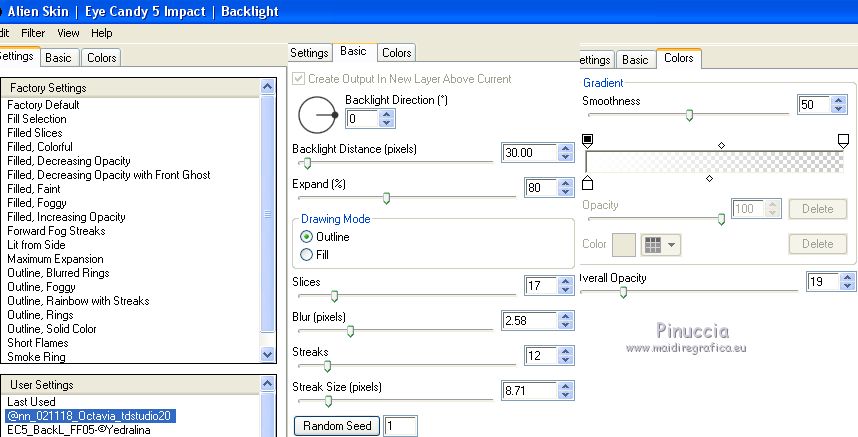Click the Overall Opacity slider handle
Image resolution: width=858 pixels, height=437 pixels.
[x=623, y=293]
